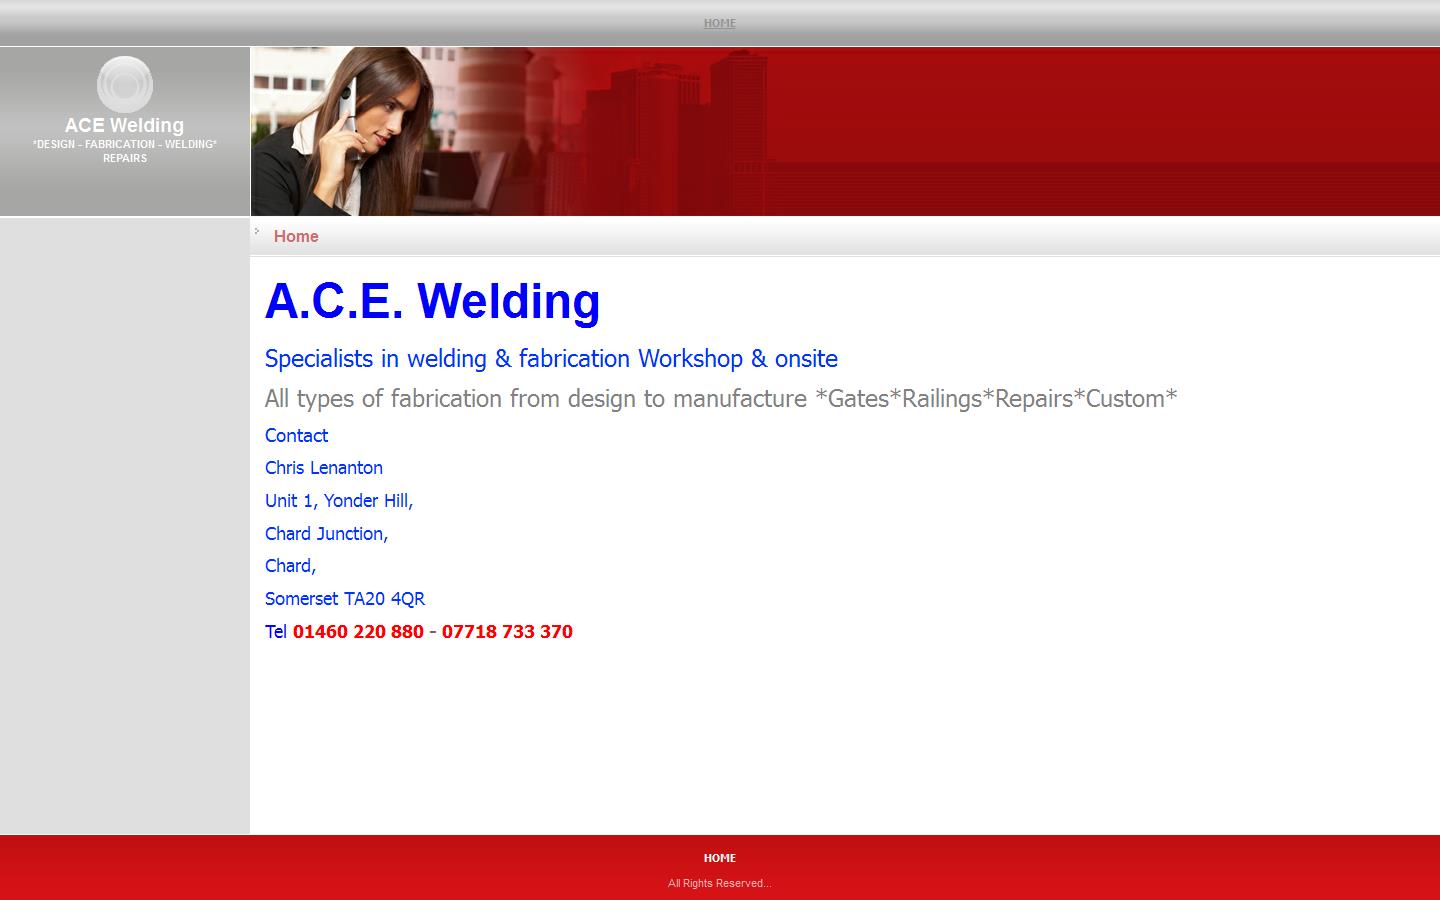Click the small arrow icon beside Home breadcrumb

pos(257,231)
